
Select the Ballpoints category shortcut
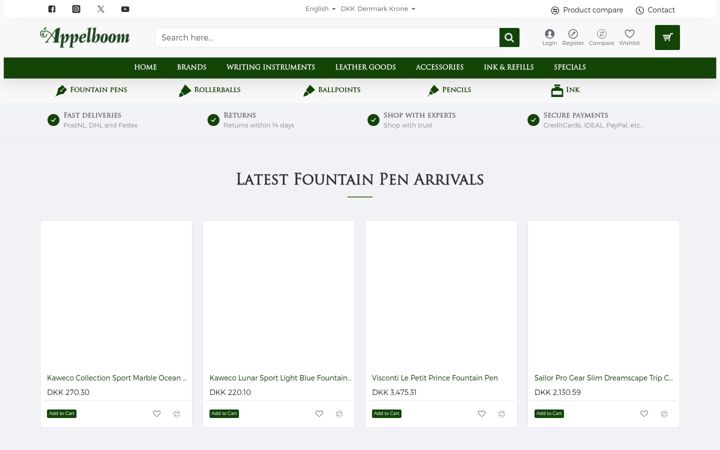point(332,90)
